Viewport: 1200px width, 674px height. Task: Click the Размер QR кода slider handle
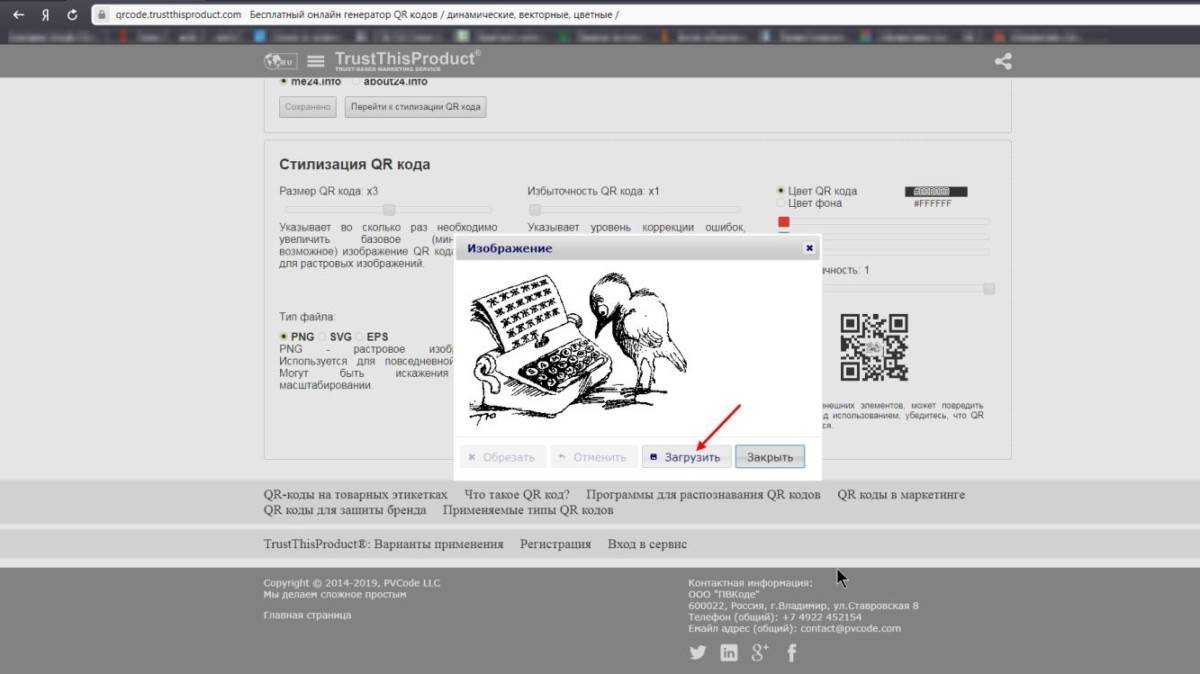point(389,209)
